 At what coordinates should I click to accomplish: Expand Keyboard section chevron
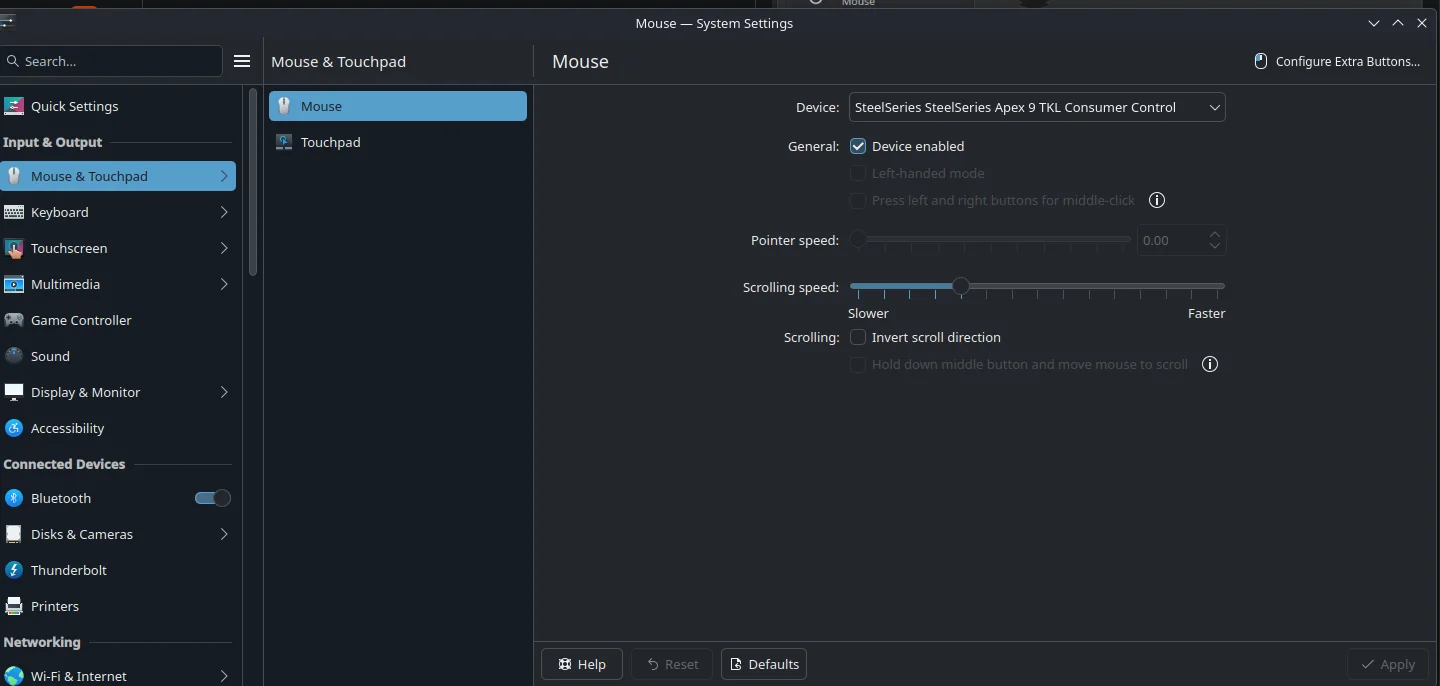[224, 212]
